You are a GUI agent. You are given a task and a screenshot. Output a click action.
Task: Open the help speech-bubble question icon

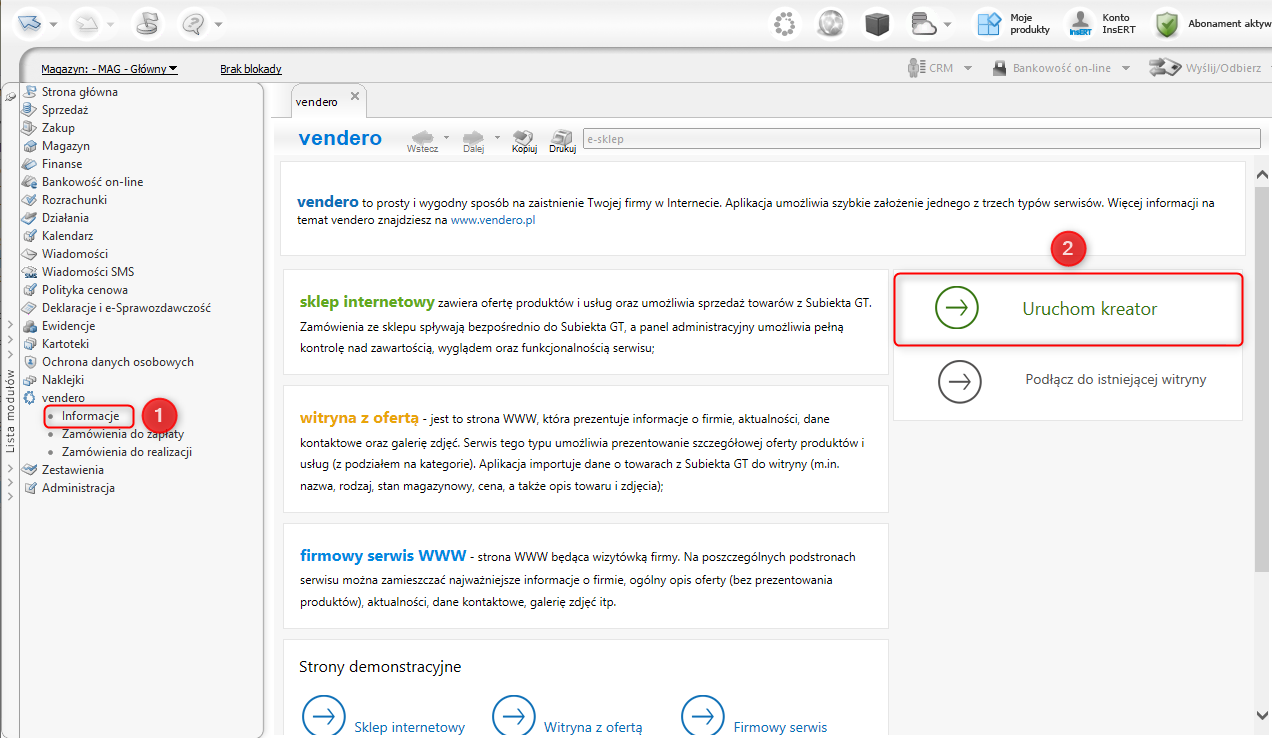click(x=194, y=22)
